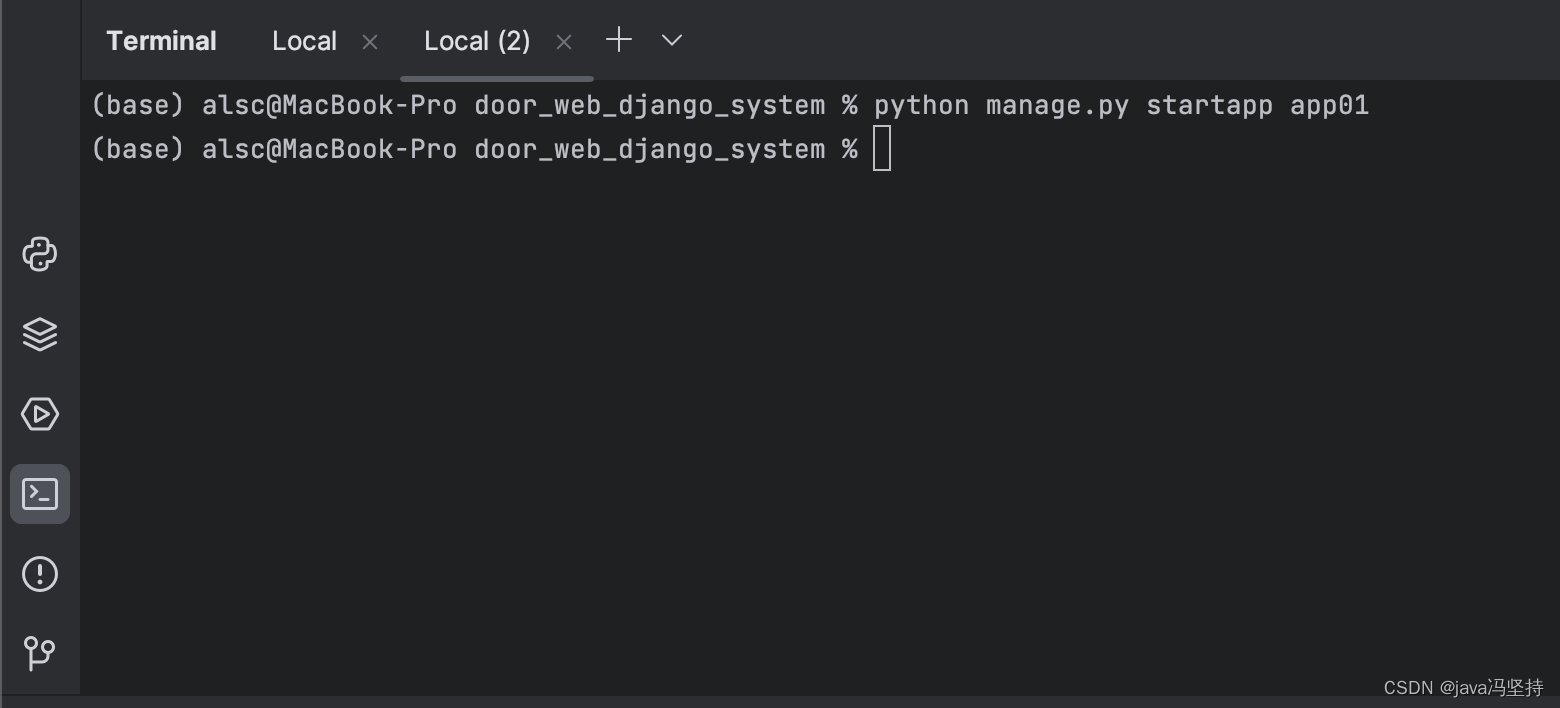Close the Local terminal tab
The height and width of the screenshot is (708, 1560).
(370, 42)
